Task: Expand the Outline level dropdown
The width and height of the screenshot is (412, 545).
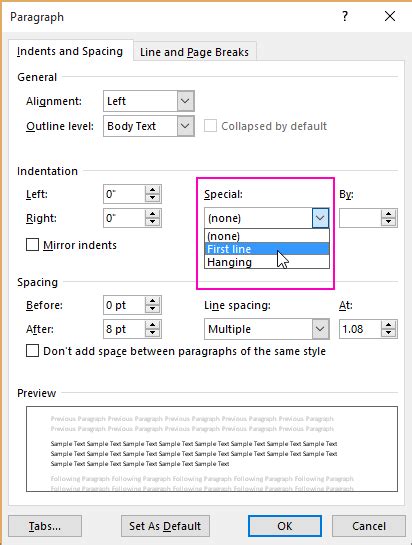Action: [185, 126]
